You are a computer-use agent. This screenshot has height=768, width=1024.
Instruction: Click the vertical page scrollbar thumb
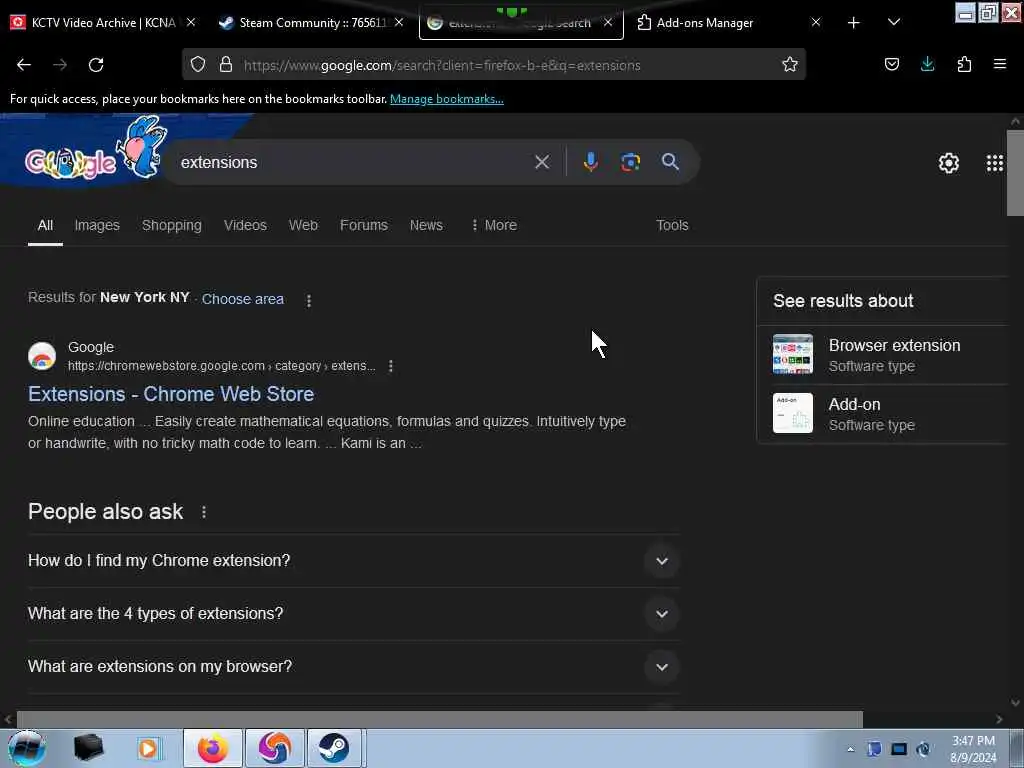click(x=1015, y=173)
